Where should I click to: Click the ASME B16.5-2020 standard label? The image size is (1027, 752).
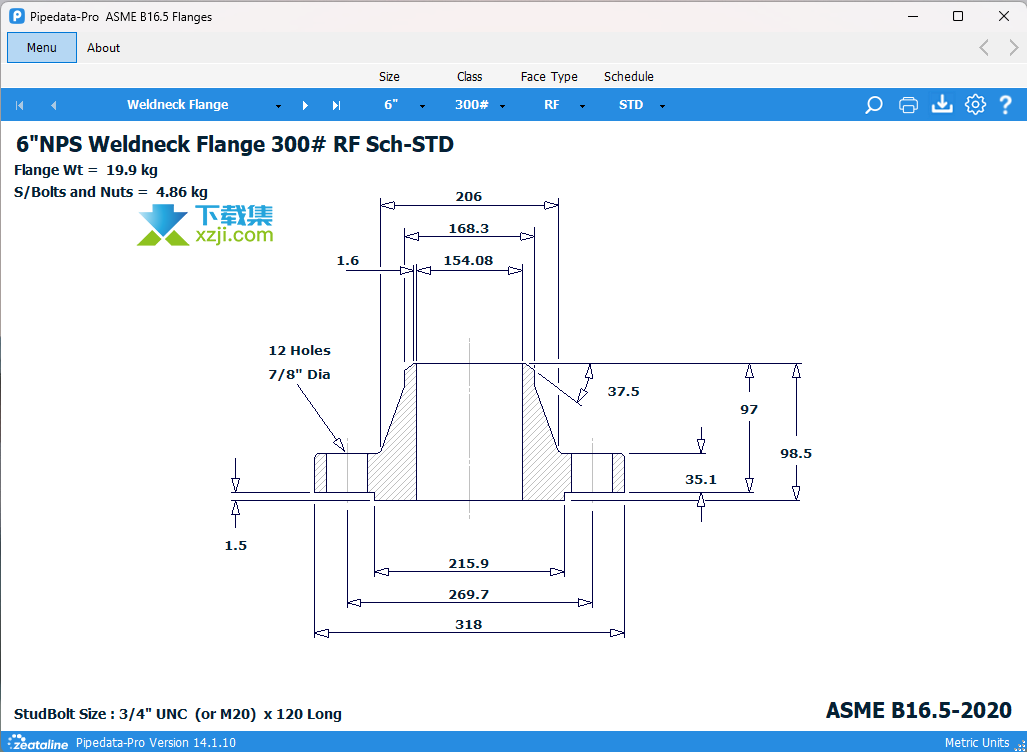coord(919,710)
